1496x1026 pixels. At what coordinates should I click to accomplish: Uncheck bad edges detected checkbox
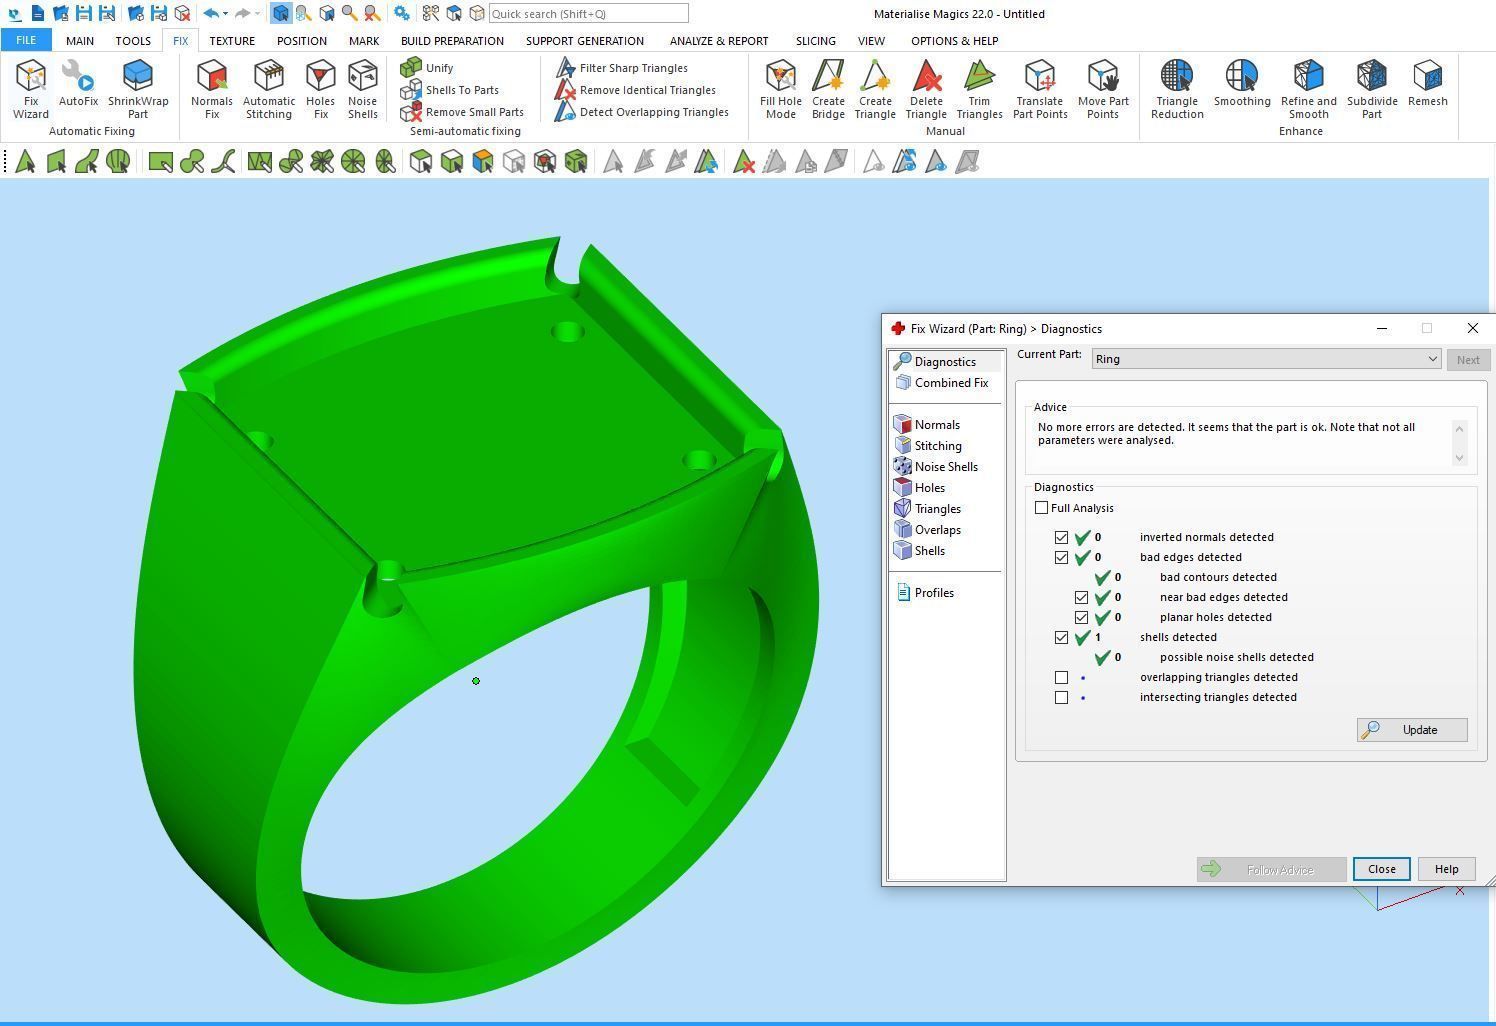1061,557
